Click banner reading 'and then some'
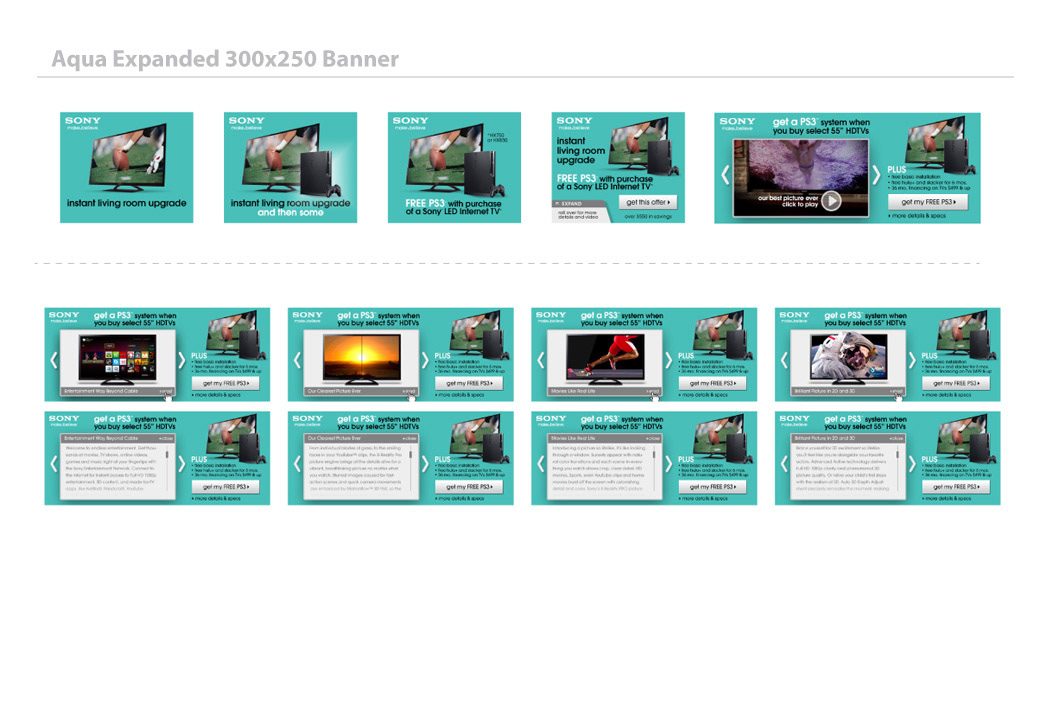The height and width of the screenshot is (713, 1050). tap(290, 167)
